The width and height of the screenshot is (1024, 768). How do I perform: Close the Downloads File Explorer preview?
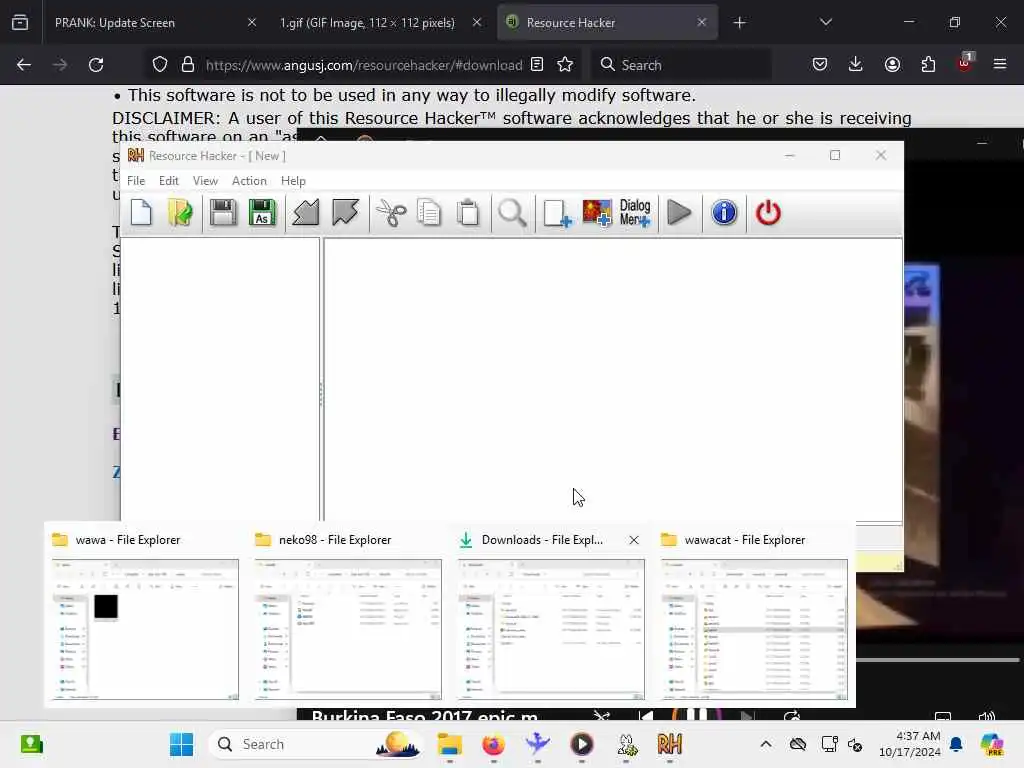click(x=633, y=540)
